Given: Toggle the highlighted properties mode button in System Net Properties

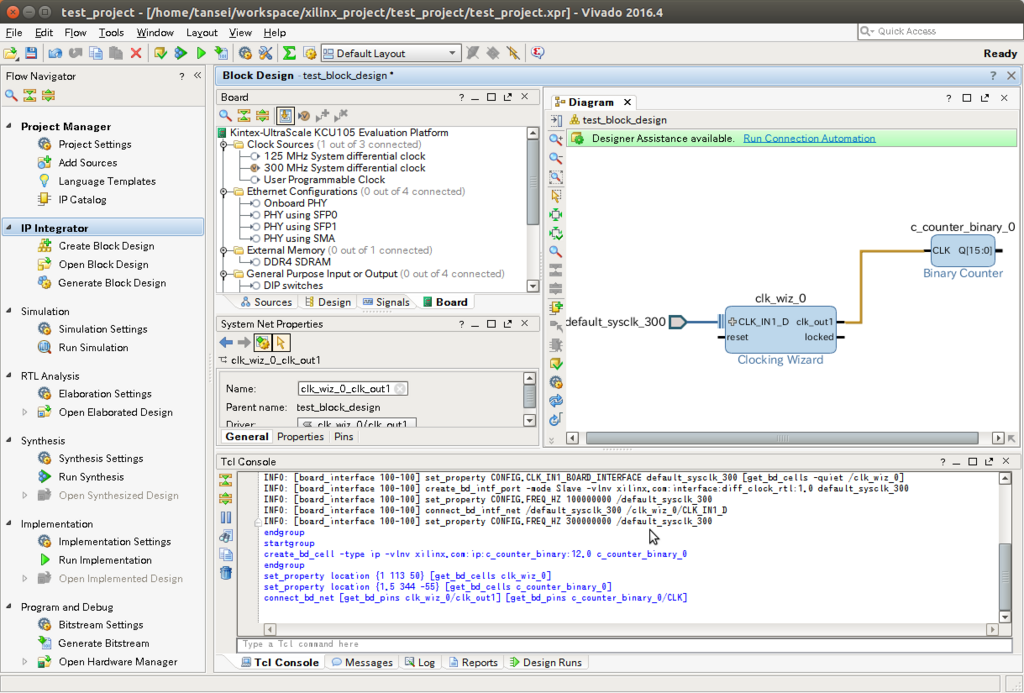Looking at the screenshot, I should coord(263,342).
